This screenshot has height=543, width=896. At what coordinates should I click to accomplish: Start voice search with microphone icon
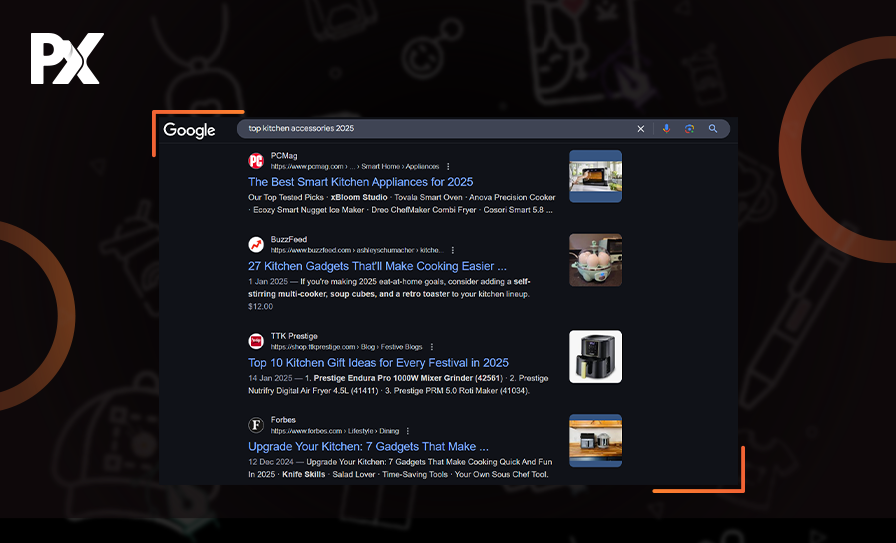point(666,129)
